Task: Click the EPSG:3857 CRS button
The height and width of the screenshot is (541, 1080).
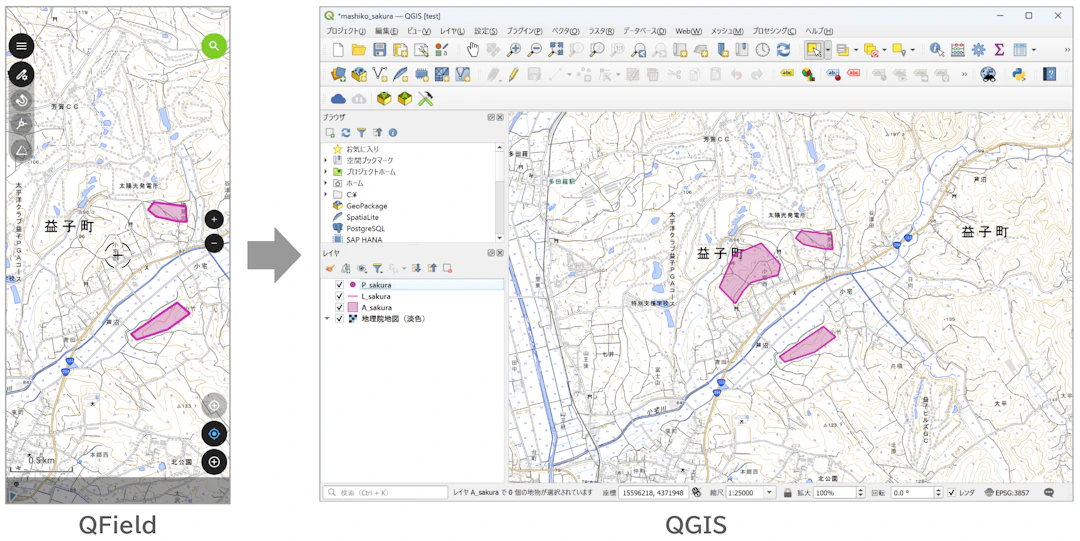Action: coord(1008,493)
